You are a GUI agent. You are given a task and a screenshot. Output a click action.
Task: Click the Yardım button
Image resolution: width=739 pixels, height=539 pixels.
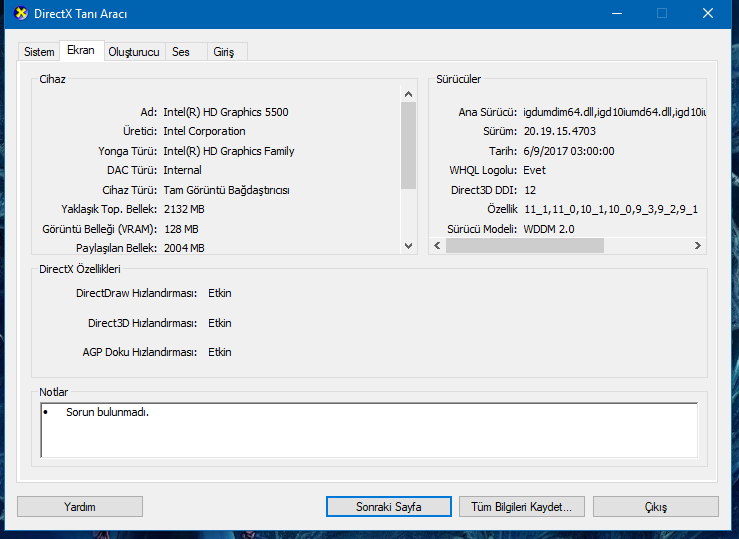coord(80,506)
